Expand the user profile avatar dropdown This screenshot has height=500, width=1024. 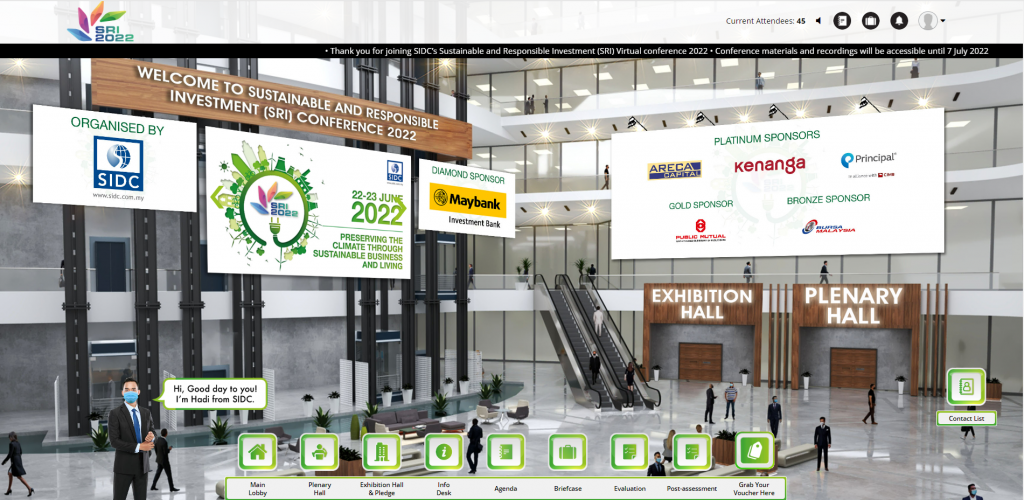pyautogui.click(x=932, y=21)
